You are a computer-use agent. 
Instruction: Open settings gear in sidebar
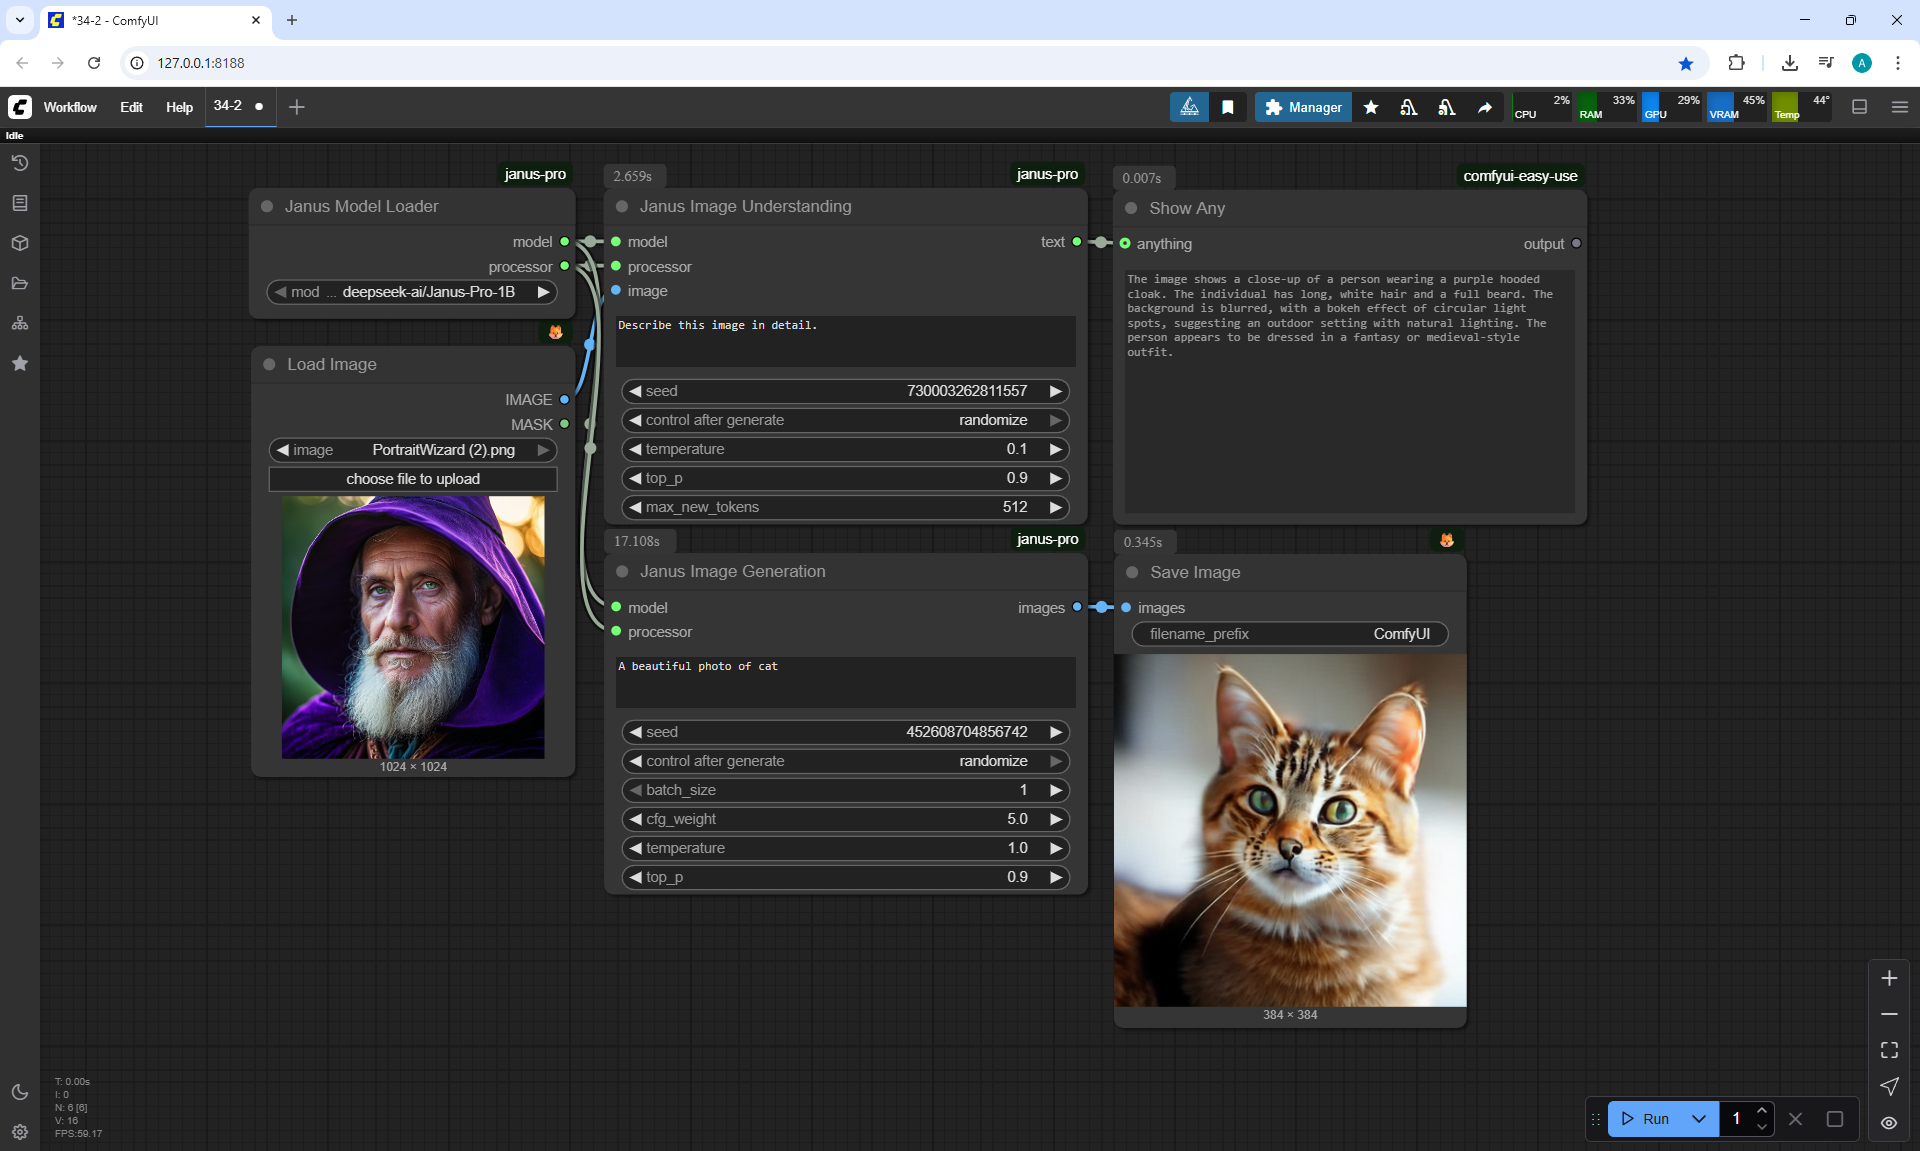20,1132
